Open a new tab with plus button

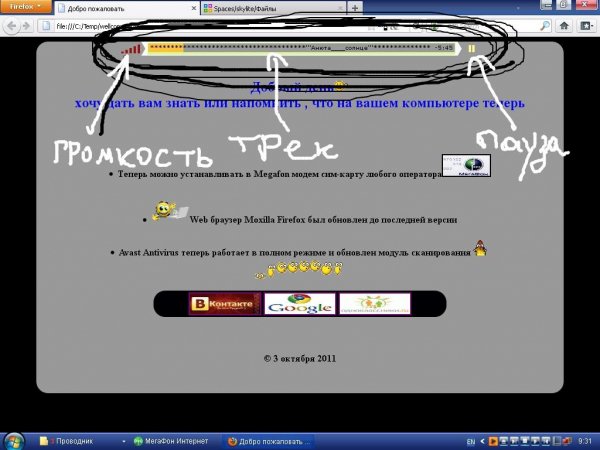pos(355,8)
